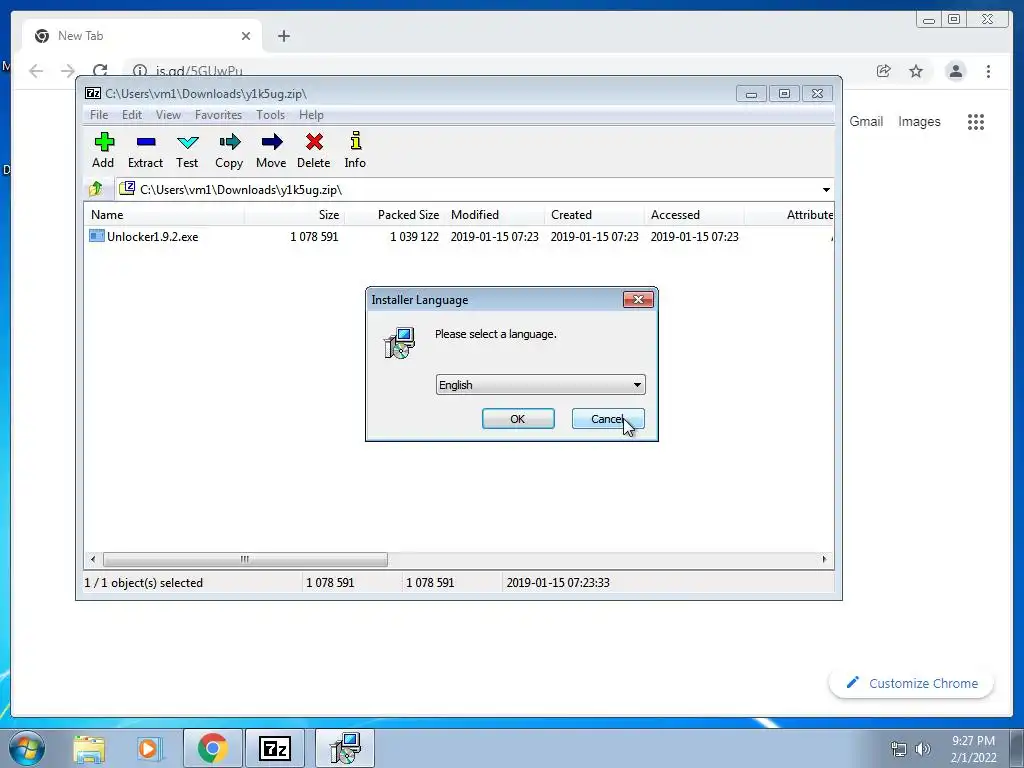This screenshot has height=768, width=1024.
Task: Open the Images link
Action: coord(919,121)
